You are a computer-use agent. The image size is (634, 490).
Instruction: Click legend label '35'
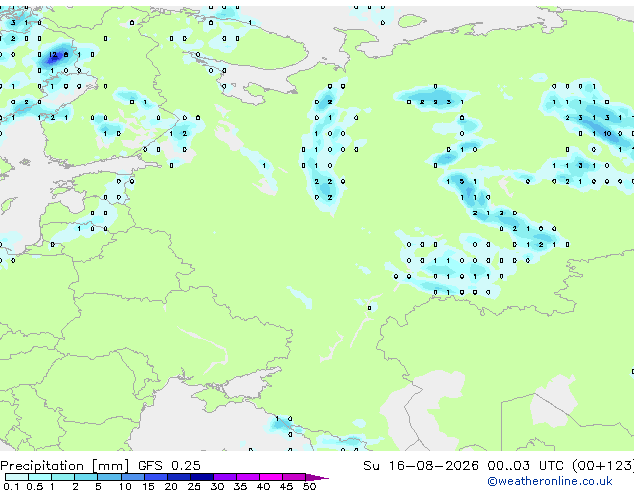click(x=240, y=486)
